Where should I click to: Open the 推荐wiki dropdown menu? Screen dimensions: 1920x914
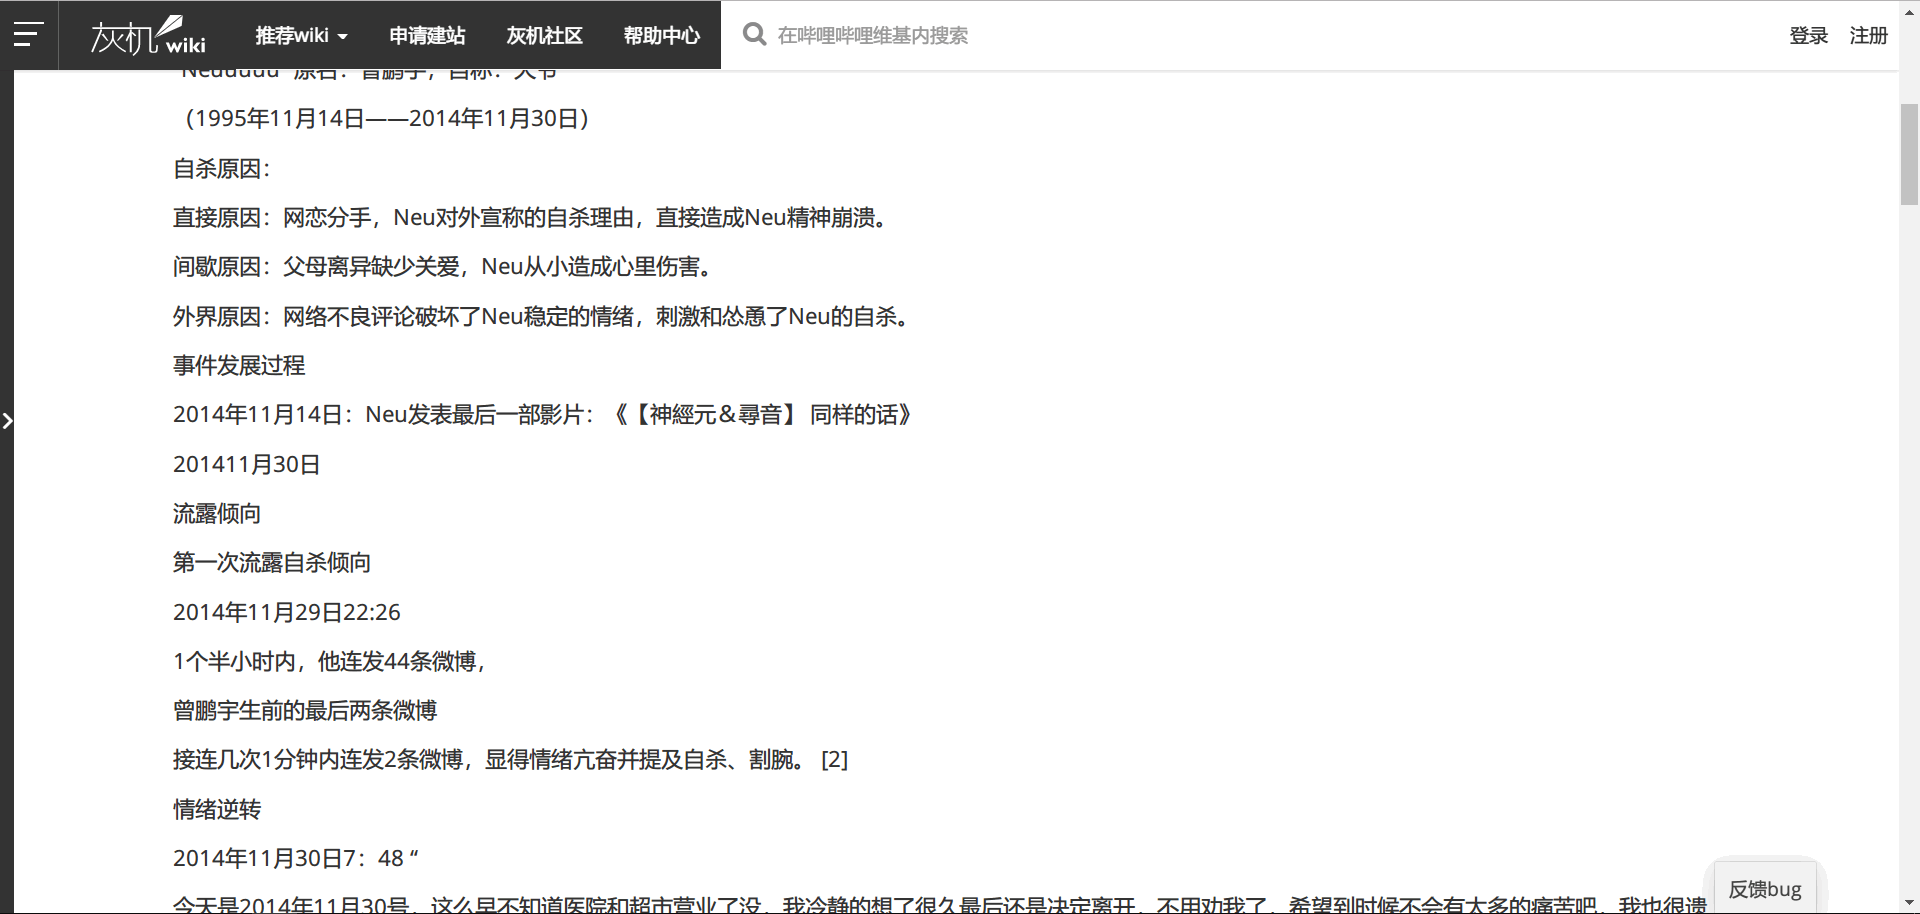301,36
